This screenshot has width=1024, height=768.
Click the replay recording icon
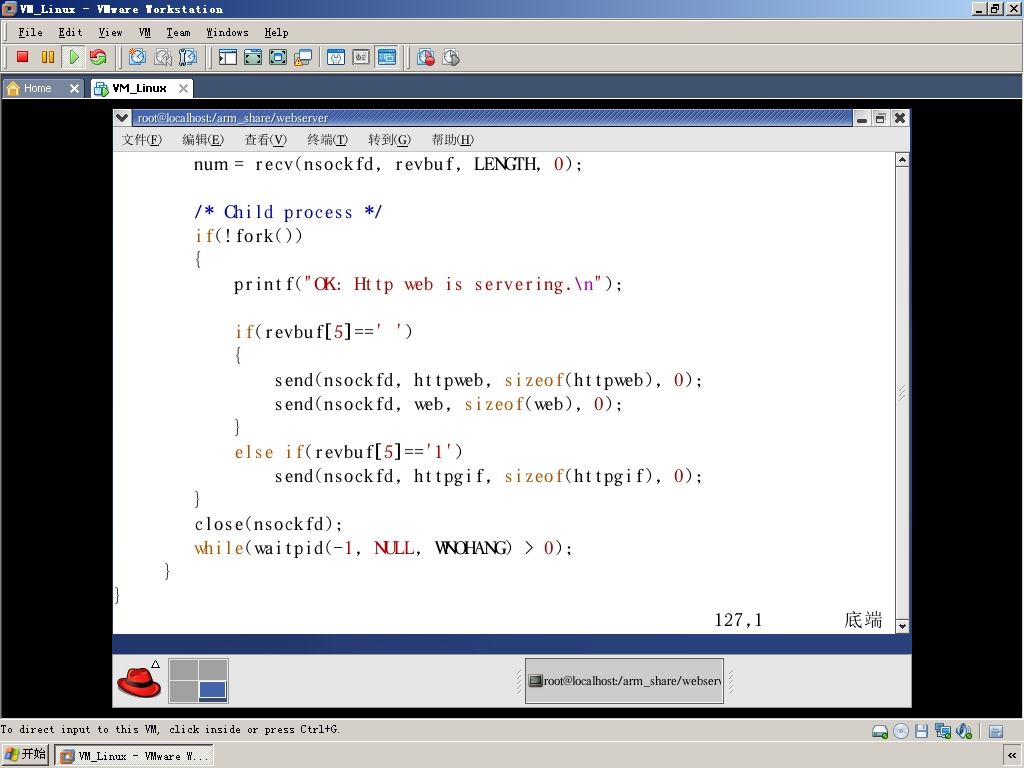(x=451, y=57)
